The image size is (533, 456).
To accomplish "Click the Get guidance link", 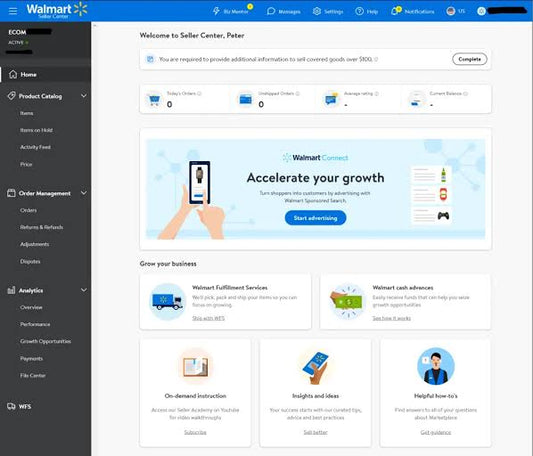I will pos(436,432).
